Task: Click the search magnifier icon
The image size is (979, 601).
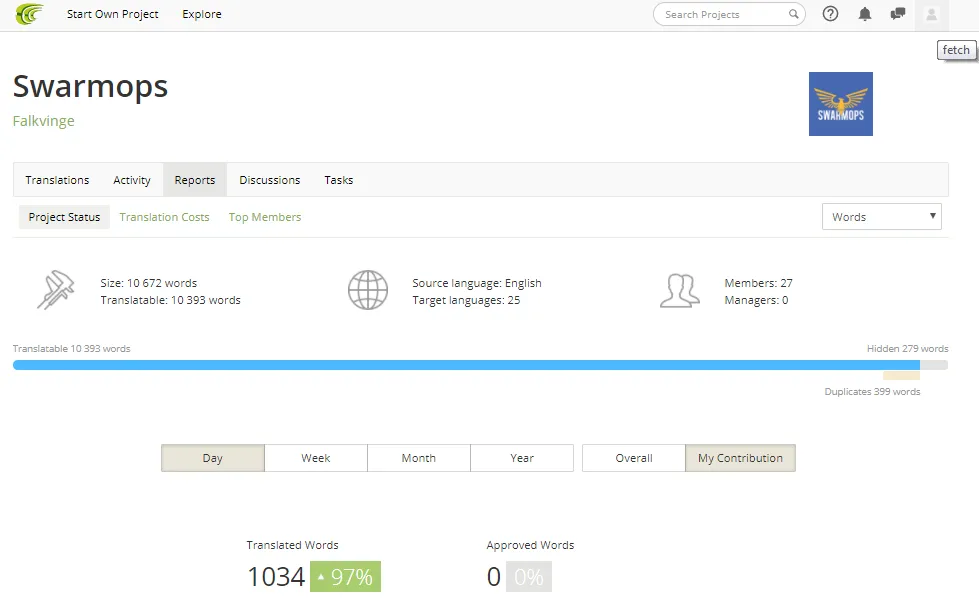Action: (x=793, y=14)
